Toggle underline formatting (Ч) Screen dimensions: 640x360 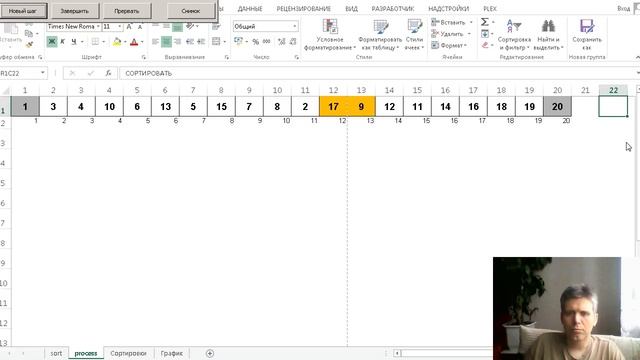(x=74, y=42)
